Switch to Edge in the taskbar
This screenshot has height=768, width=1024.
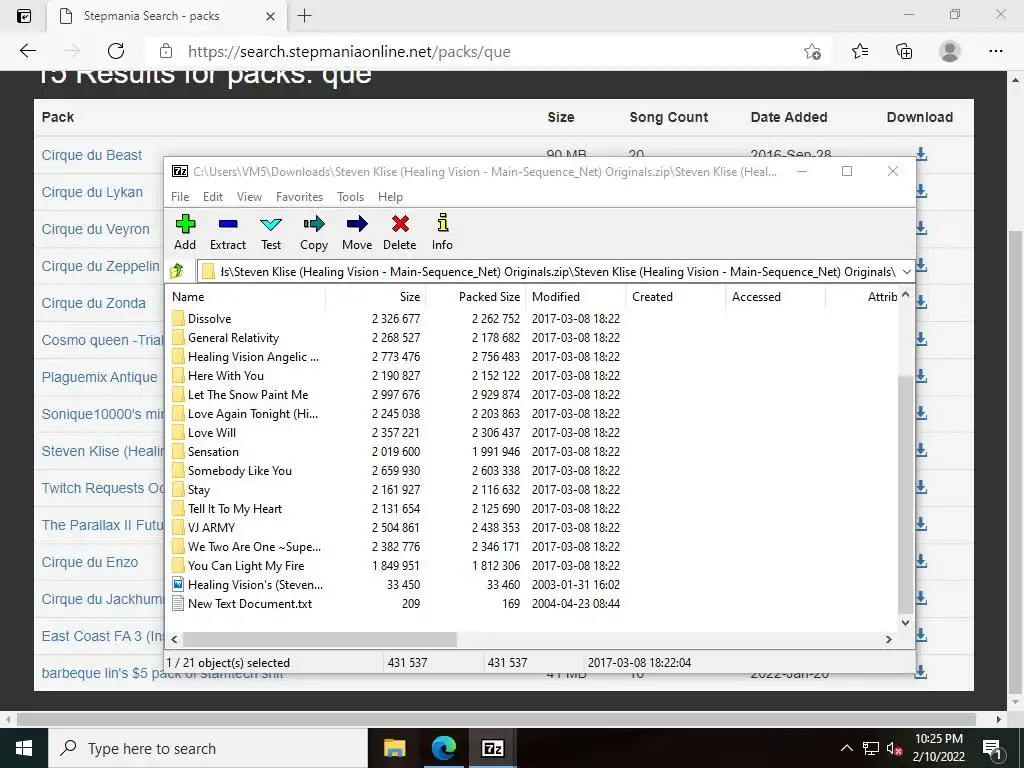pyautogui.click(x=443, y=748)
